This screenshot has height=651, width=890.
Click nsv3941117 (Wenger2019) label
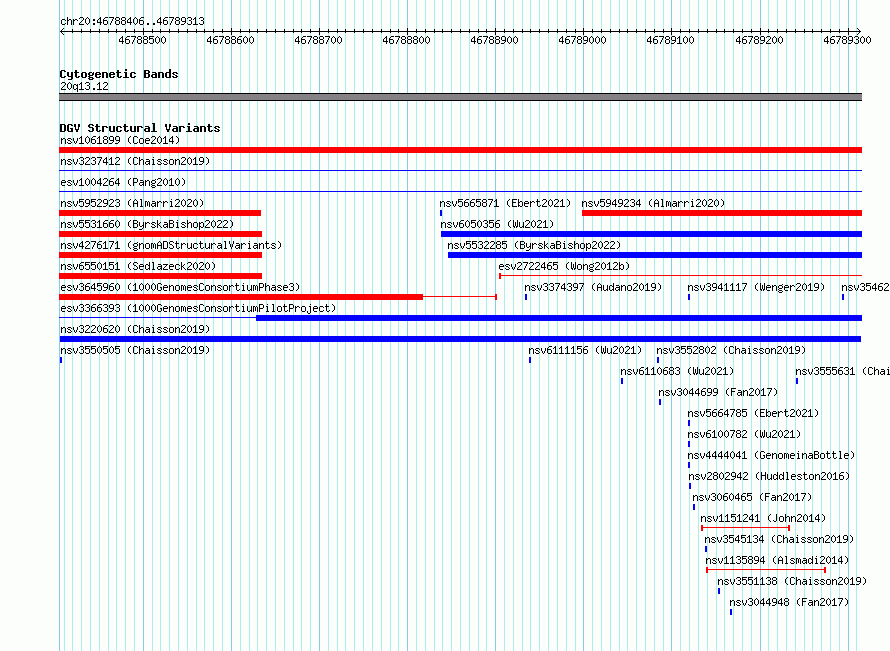756,287
